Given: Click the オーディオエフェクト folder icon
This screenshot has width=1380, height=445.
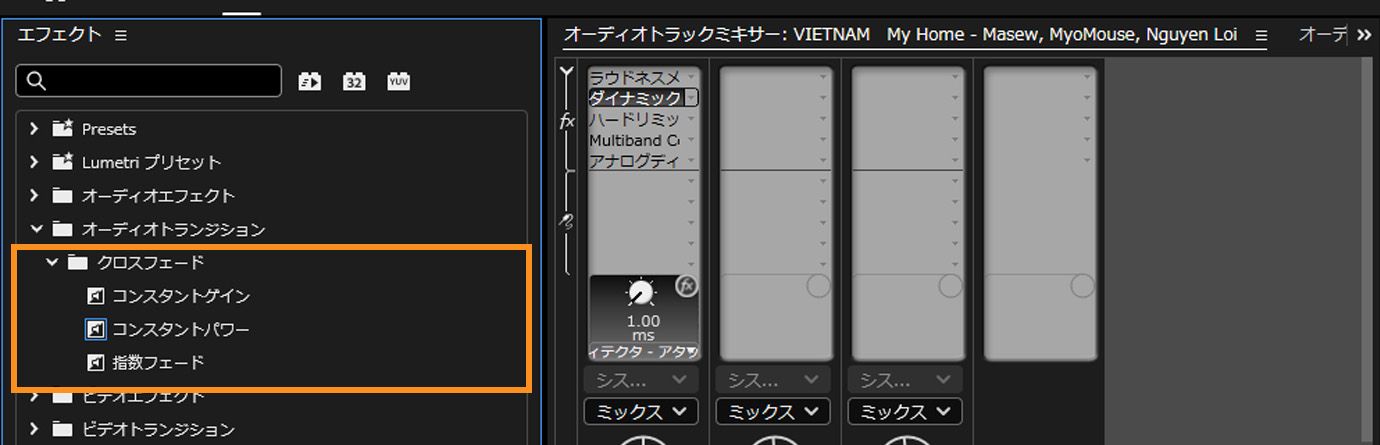Looking at the screenshot, I should 63,195.
